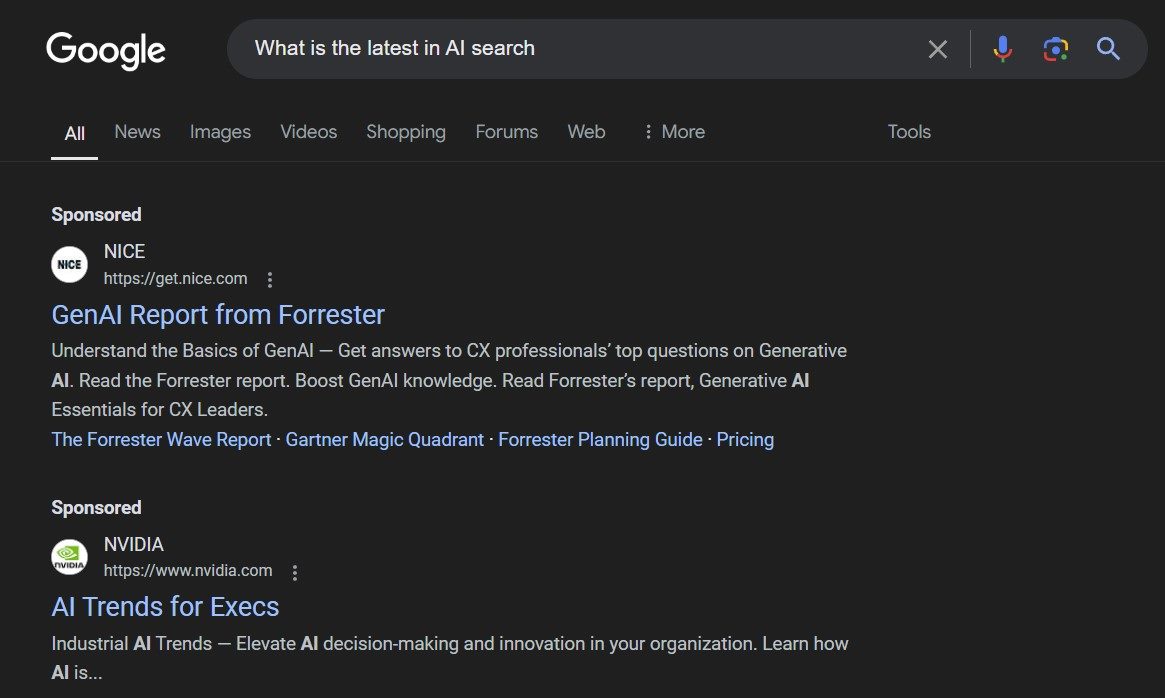
Task: Clear the search query with X icon
Action: (x=938, y=49)
